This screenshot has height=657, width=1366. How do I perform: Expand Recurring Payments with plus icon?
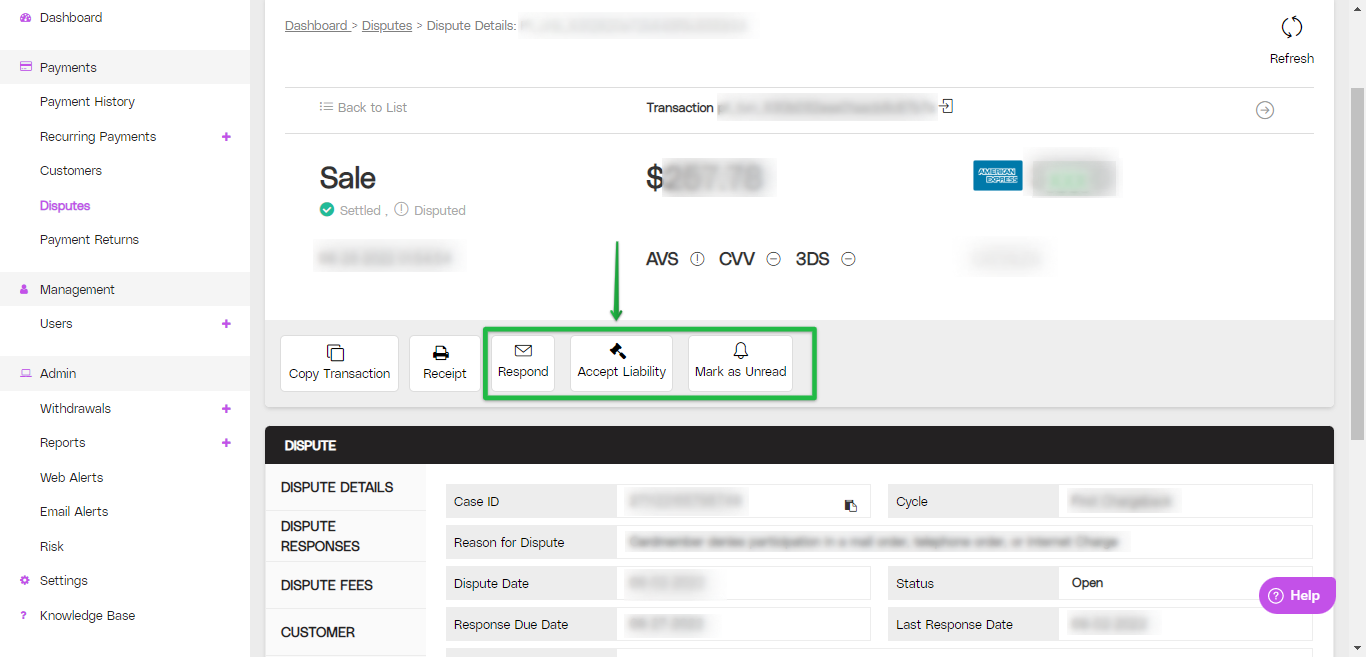[x=226, y=137]
